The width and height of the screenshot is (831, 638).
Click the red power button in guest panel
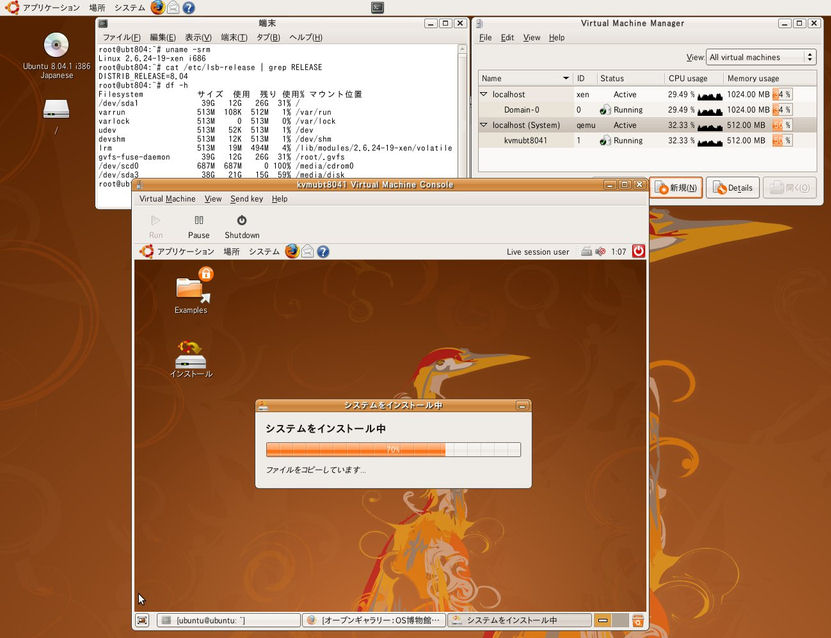point(638,251)
